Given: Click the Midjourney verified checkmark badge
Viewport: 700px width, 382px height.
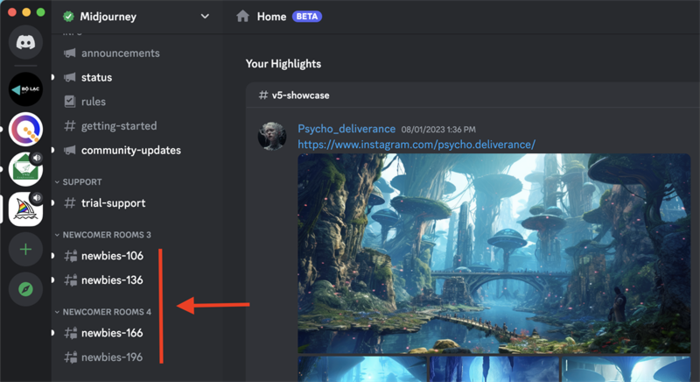Looking at the screenshot, I should coord(68,17).
